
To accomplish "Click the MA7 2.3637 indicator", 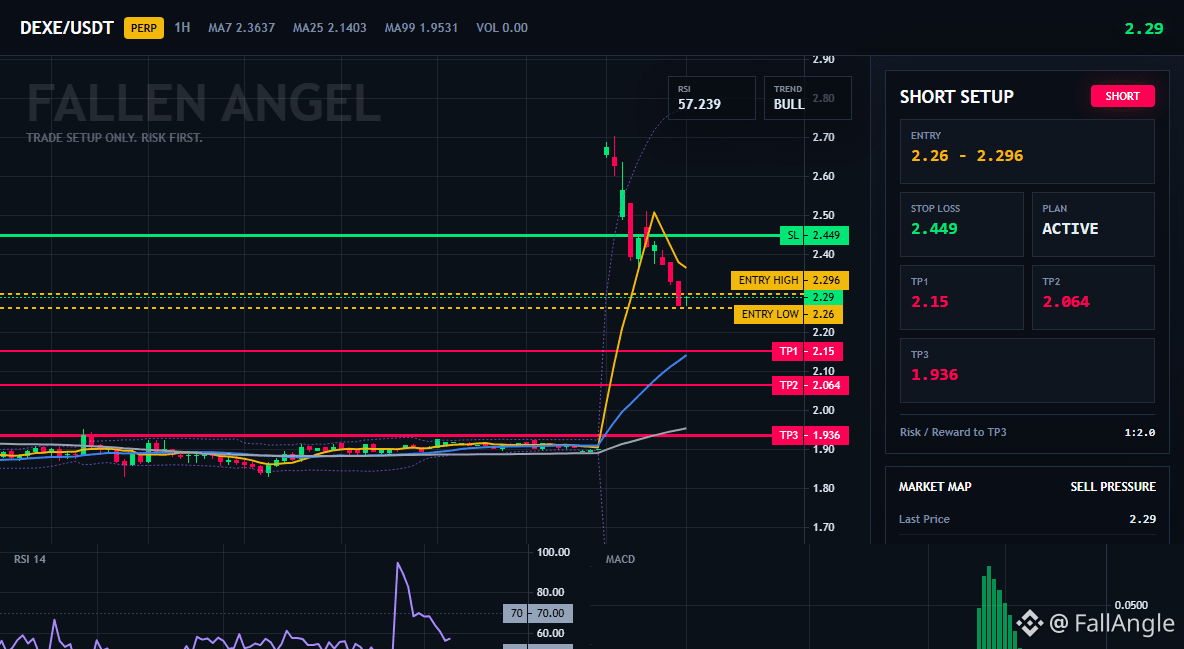I will (242, 27).
